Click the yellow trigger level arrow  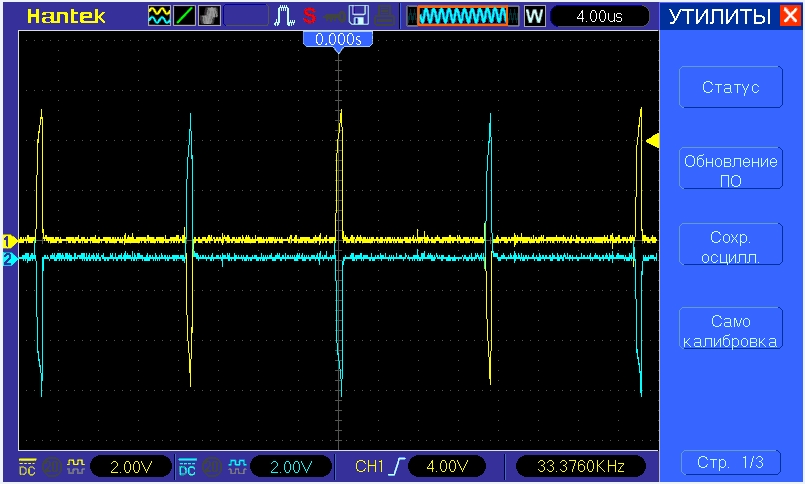point(652,142)
